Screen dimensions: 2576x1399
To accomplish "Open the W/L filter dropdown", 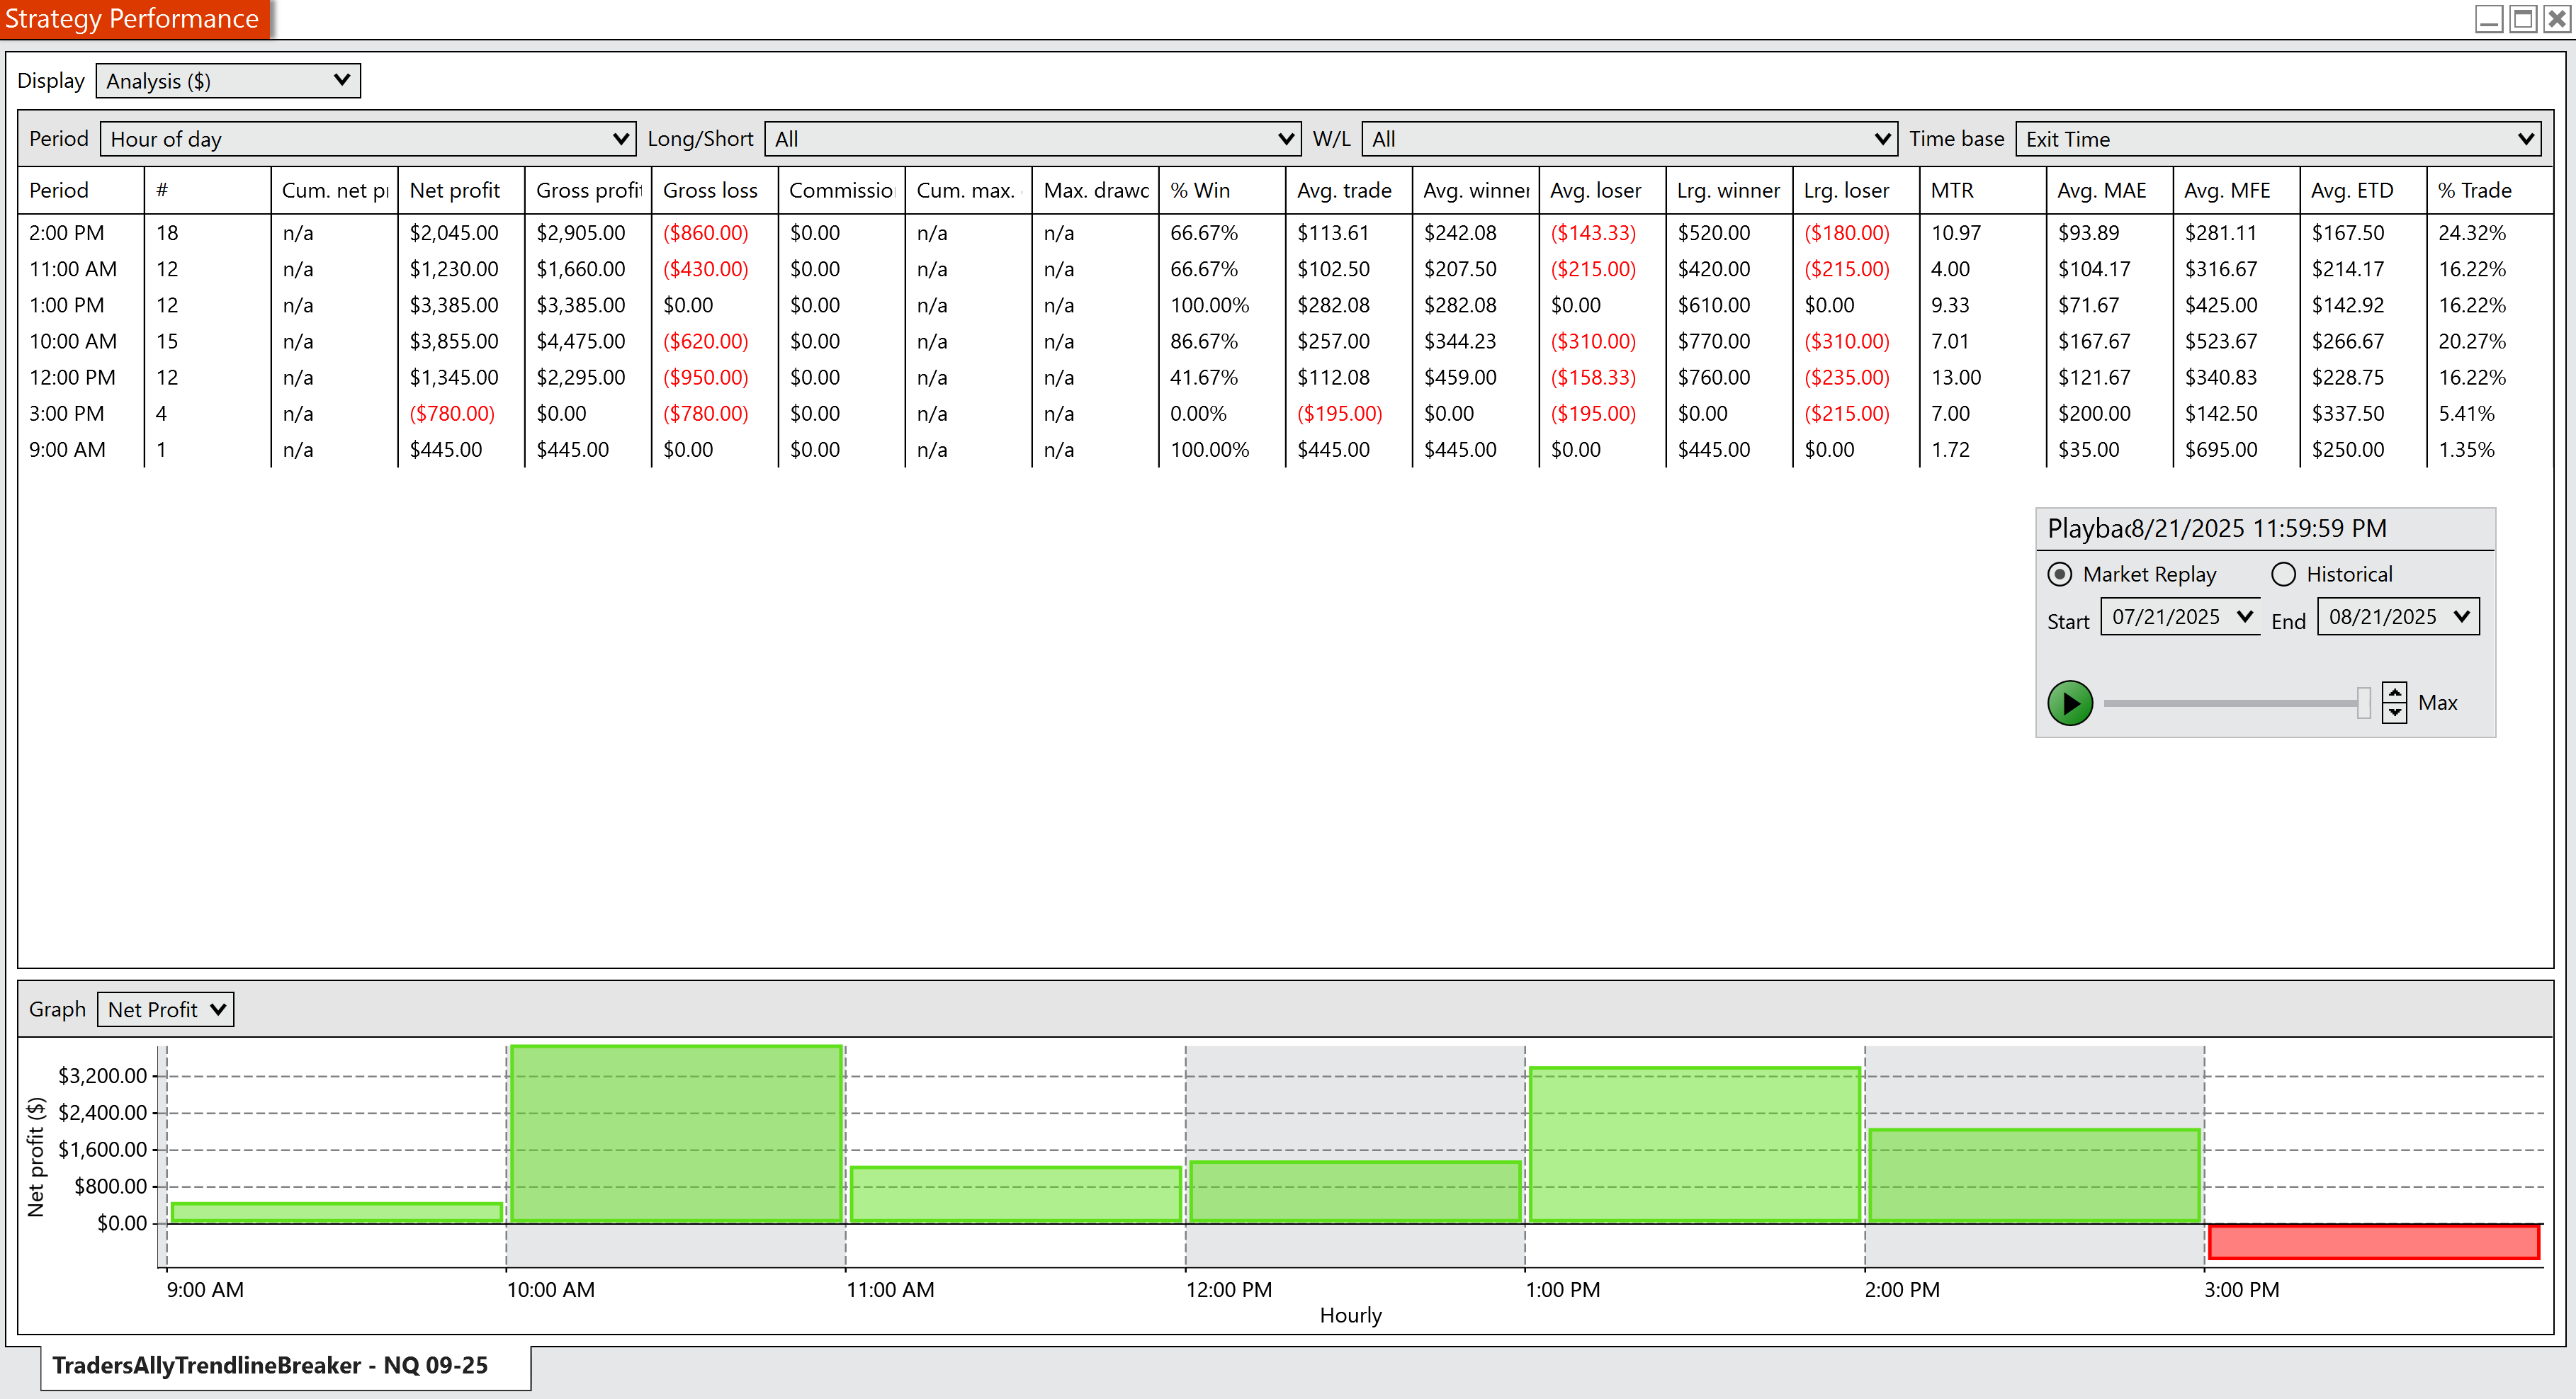I will pyautogui.click(x=1629, y=139).
